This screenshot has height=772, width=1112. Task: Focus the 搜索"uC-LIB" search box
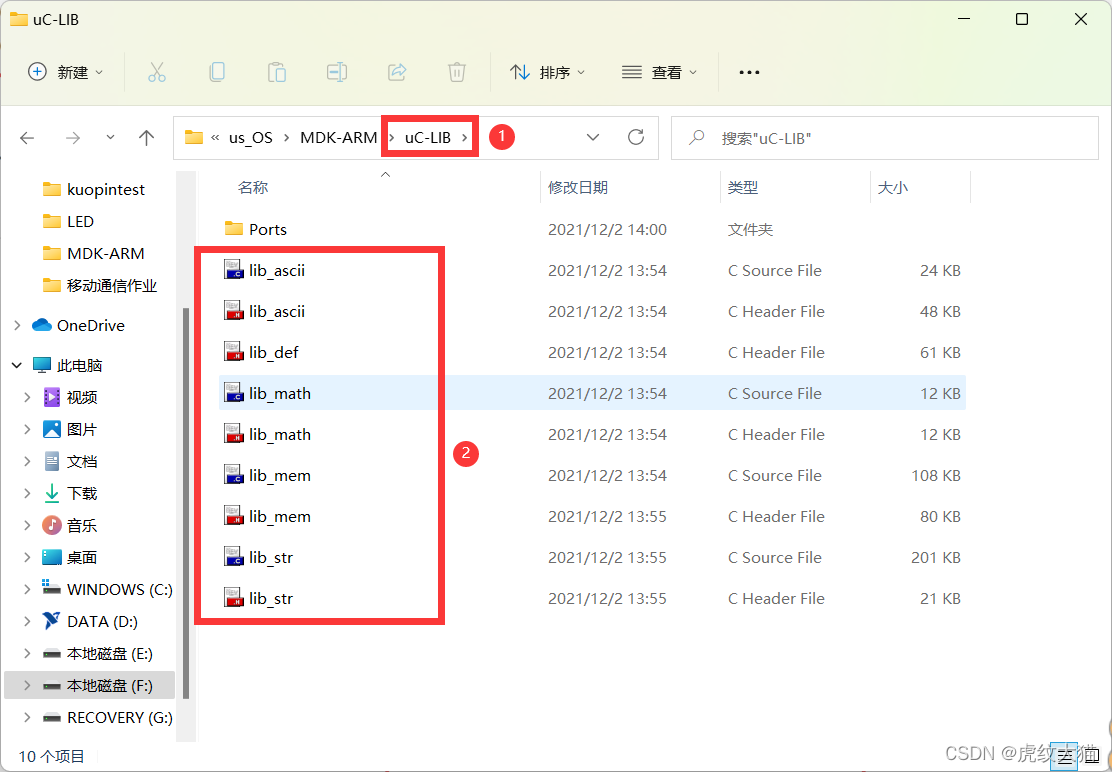(x=884, y=138)
